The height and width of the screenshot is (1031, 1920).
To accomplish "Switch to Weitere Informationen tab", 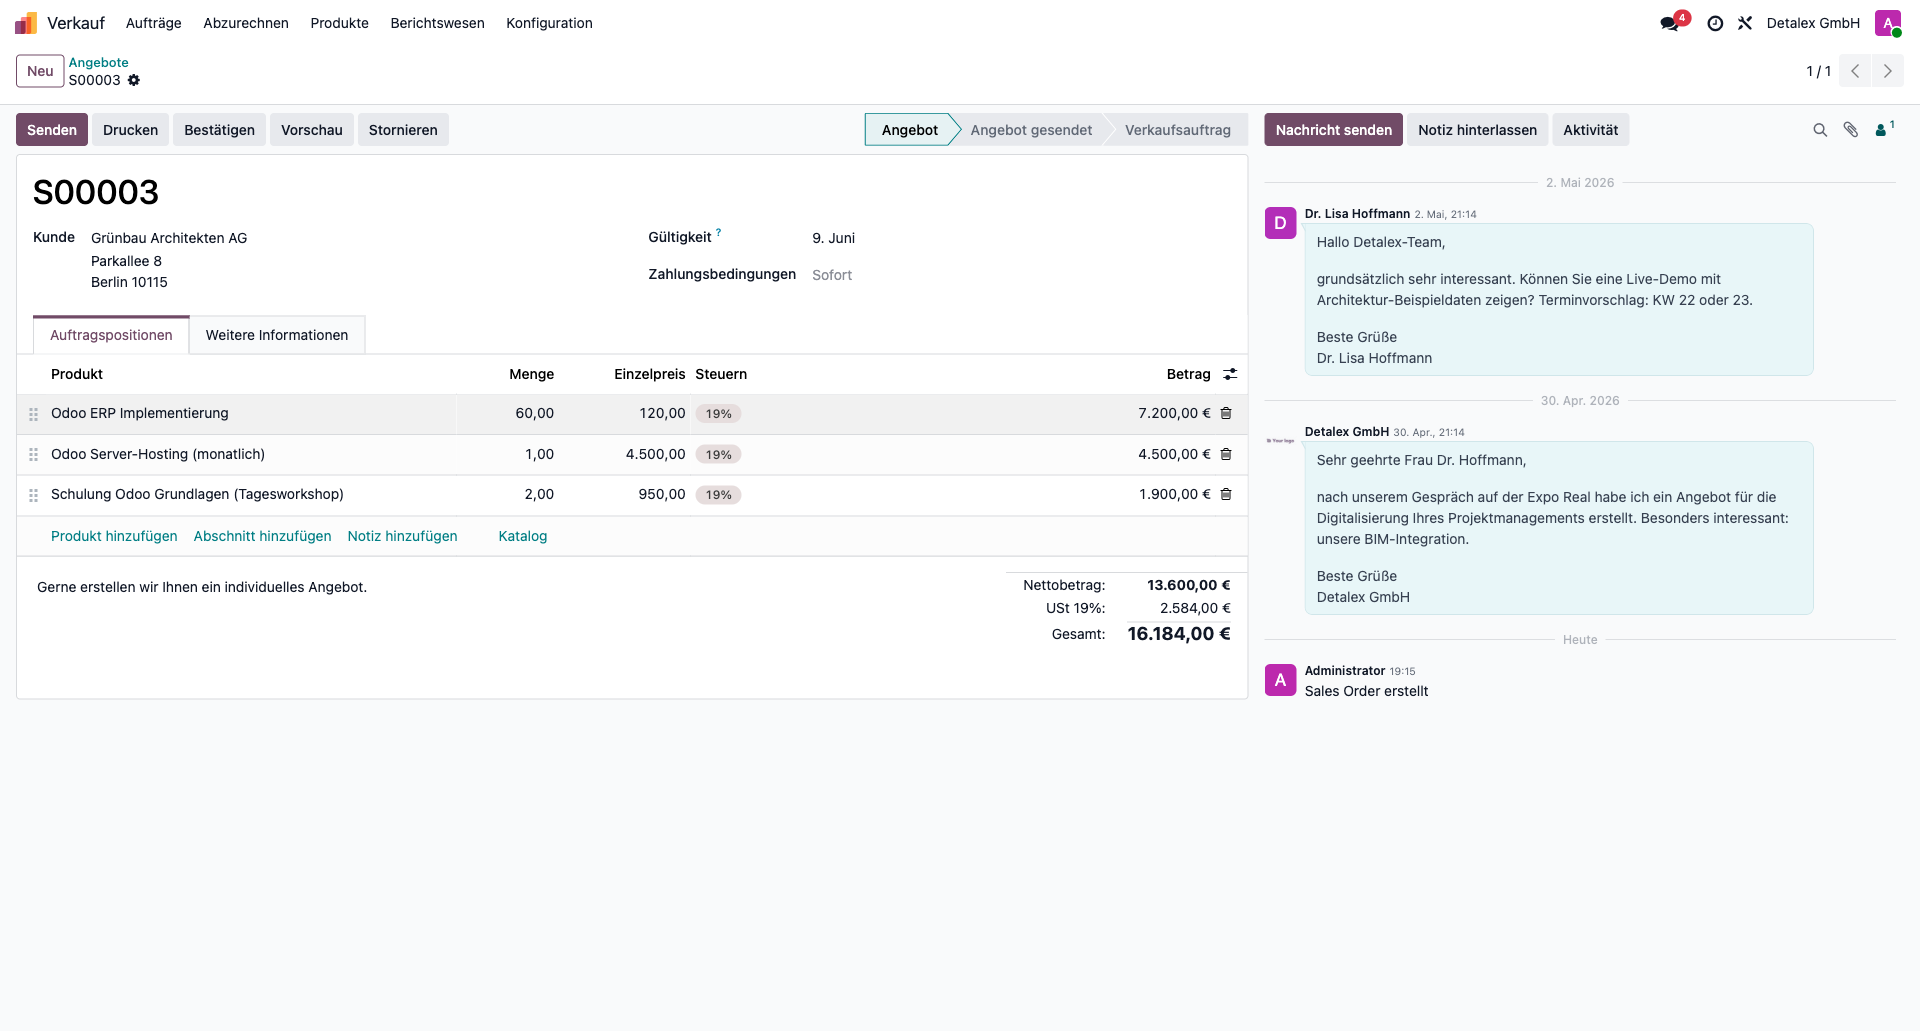I will coord(277,335).
